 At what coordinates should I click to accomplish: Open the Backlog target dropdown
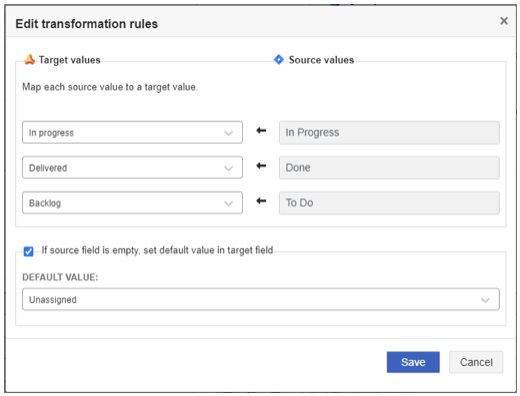tap(132, 203)
